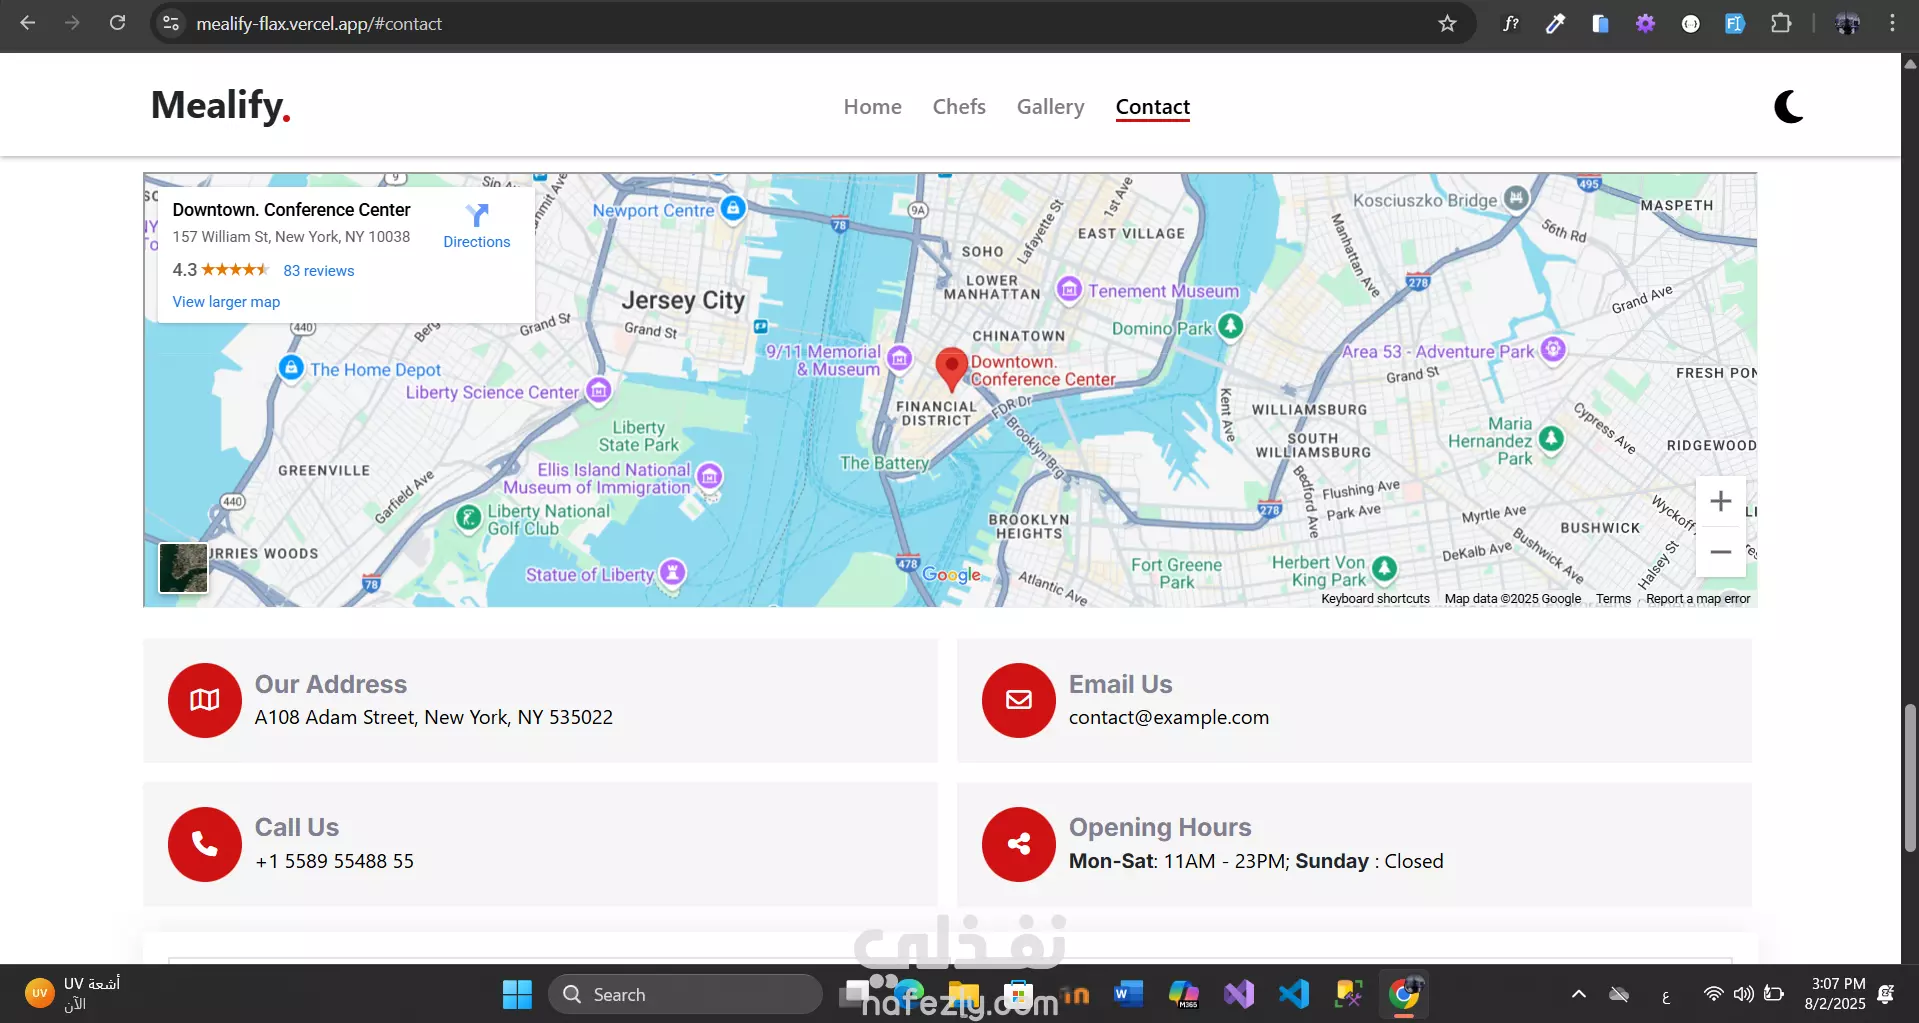
Task: Zoom in on the map
Action: click(1720, 501)
